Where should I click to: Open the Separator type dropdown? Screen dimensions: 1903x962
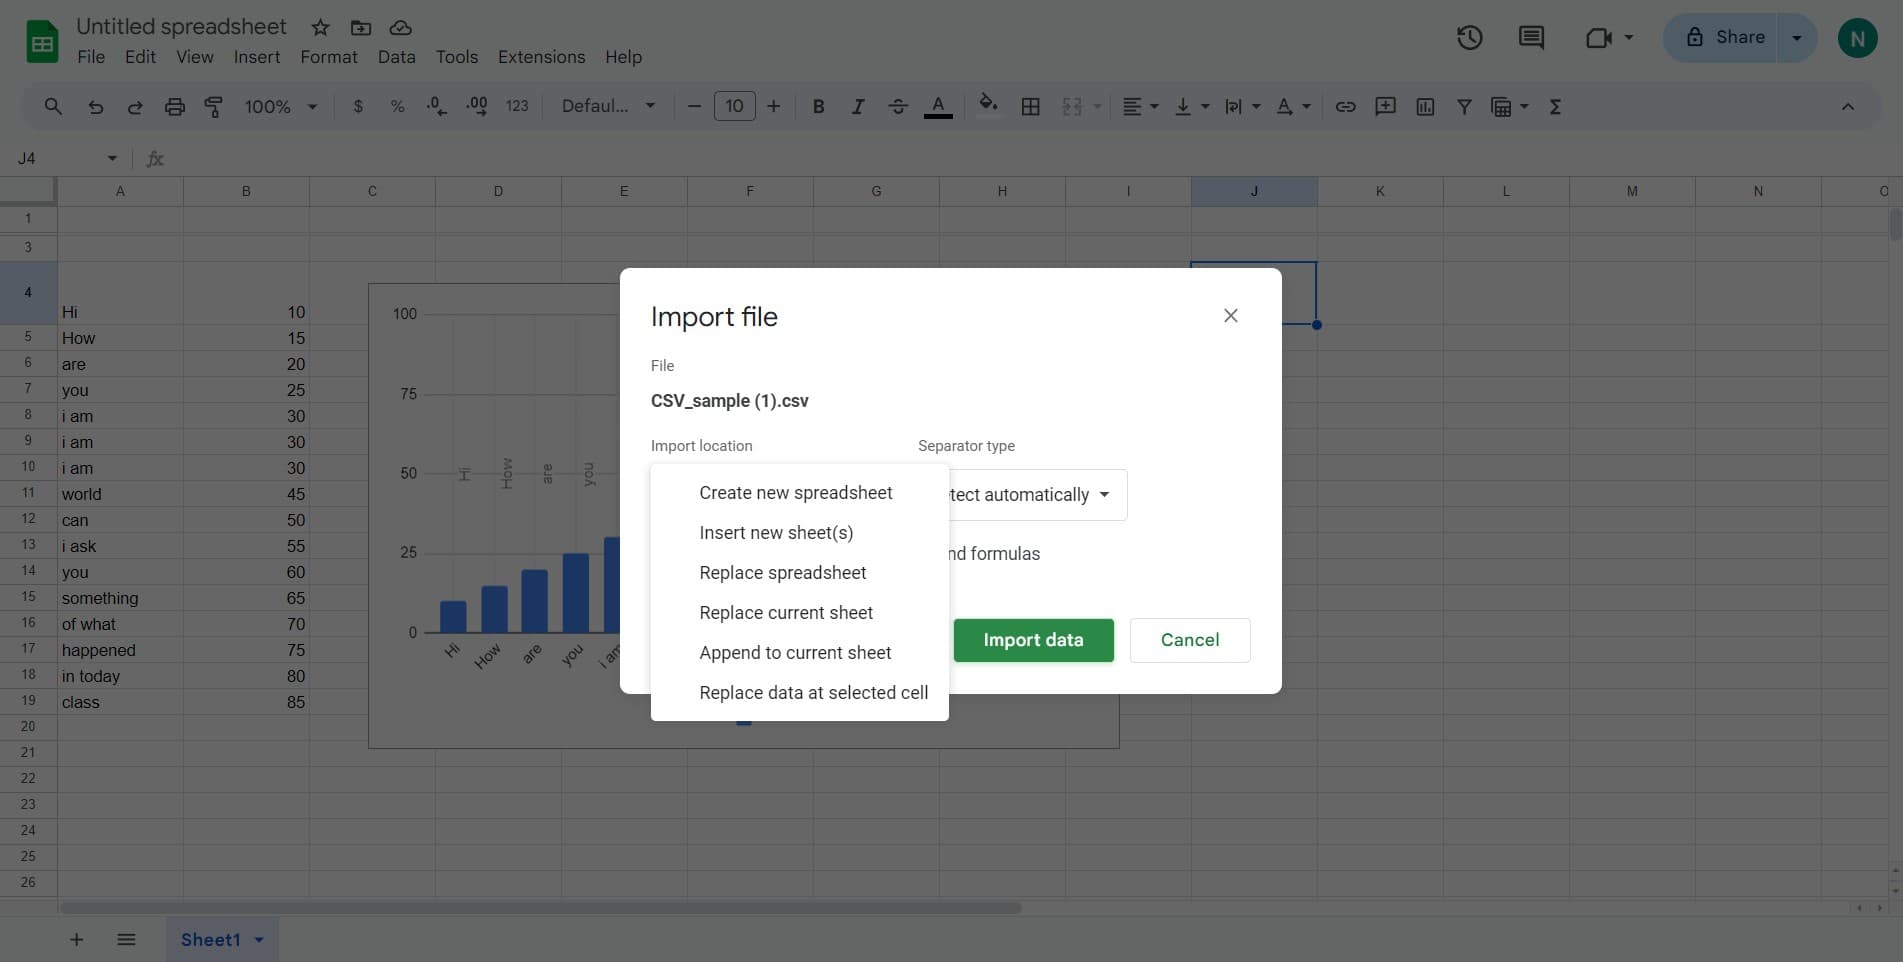pyautogui.click(x=1036, y=495)
